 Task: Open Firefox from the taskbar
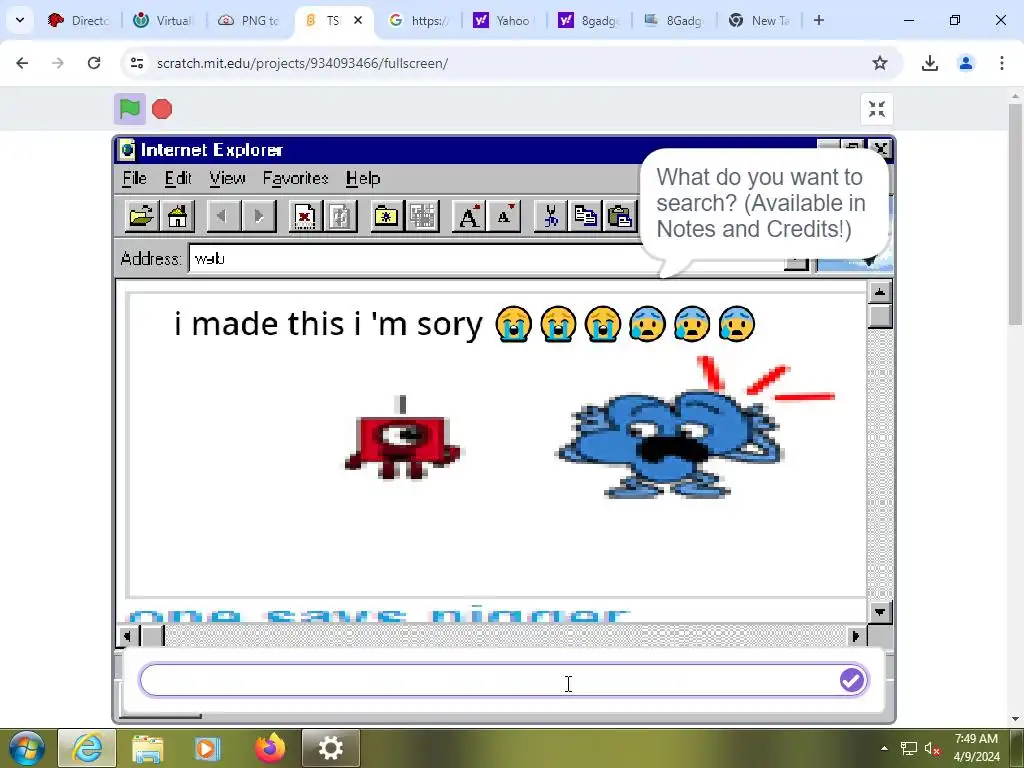tap(270, 748)
